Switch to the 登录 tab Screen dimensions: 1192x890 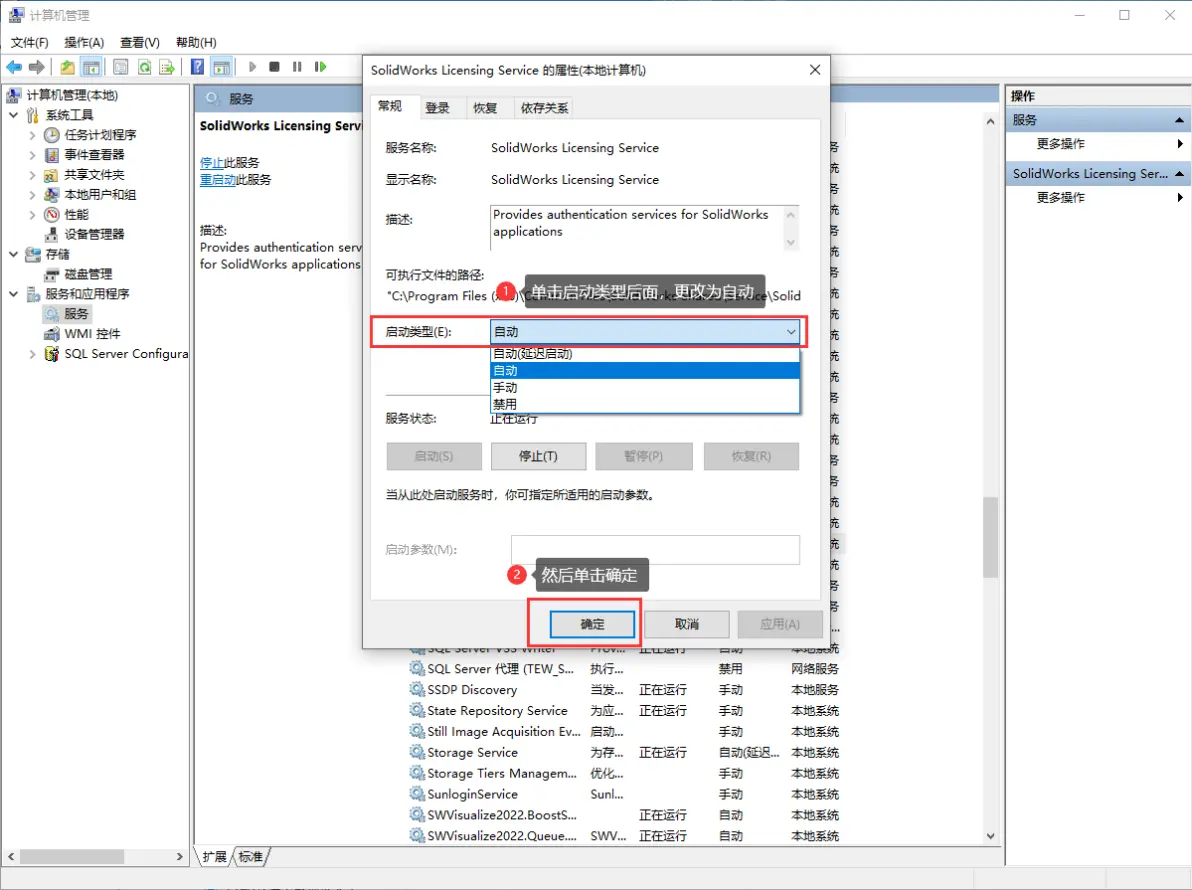coord(437,108)
